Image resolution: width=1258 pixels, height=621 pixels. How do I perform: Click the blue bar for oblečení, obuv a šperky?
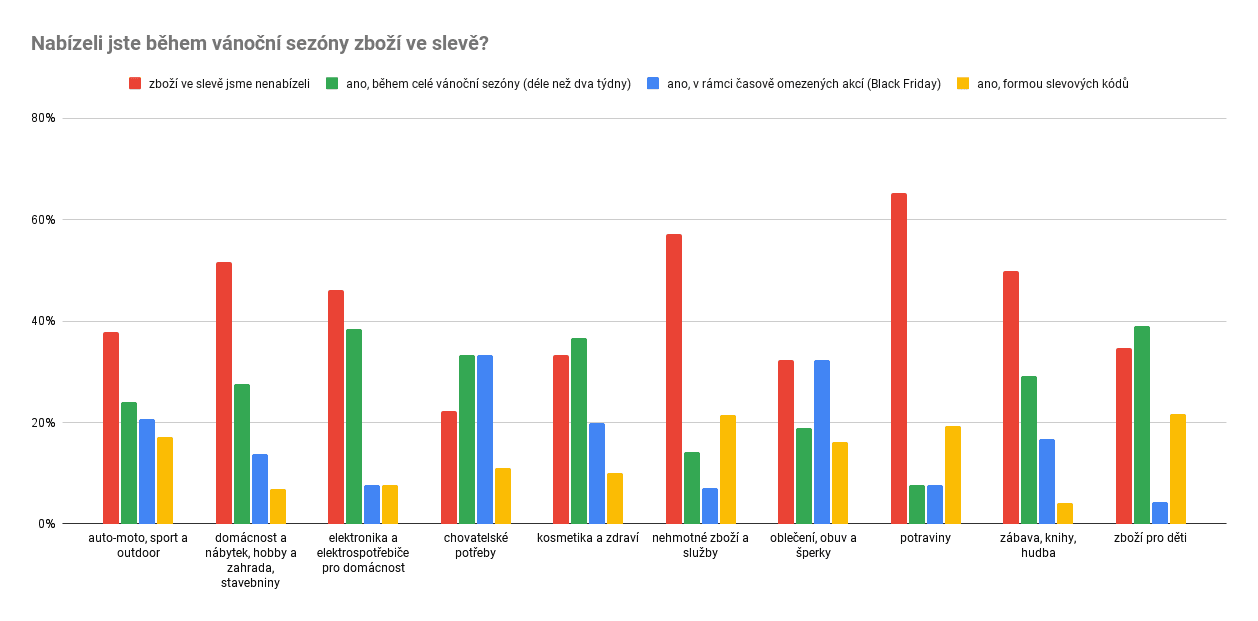[822, 441]
